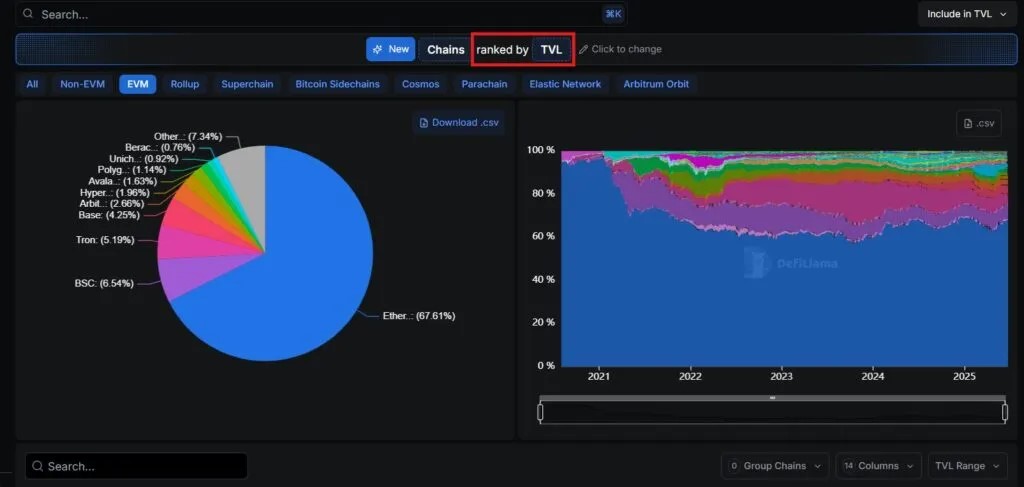The width and height of the screenshot is (1024, 487).
Task: Click the Other..: (7.34%) label
Action: (x=188, y=136)
